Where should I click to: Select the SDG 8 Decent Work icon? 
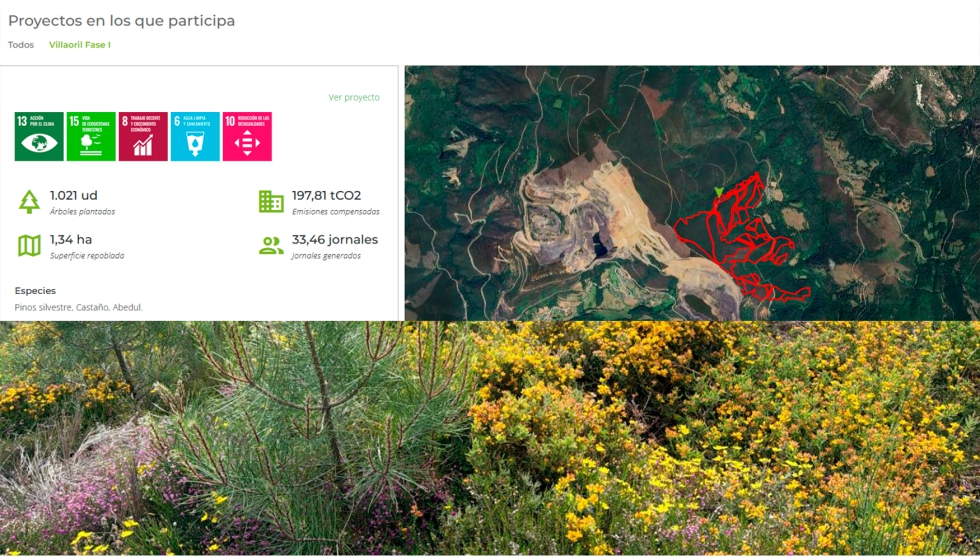coord(143,136)
